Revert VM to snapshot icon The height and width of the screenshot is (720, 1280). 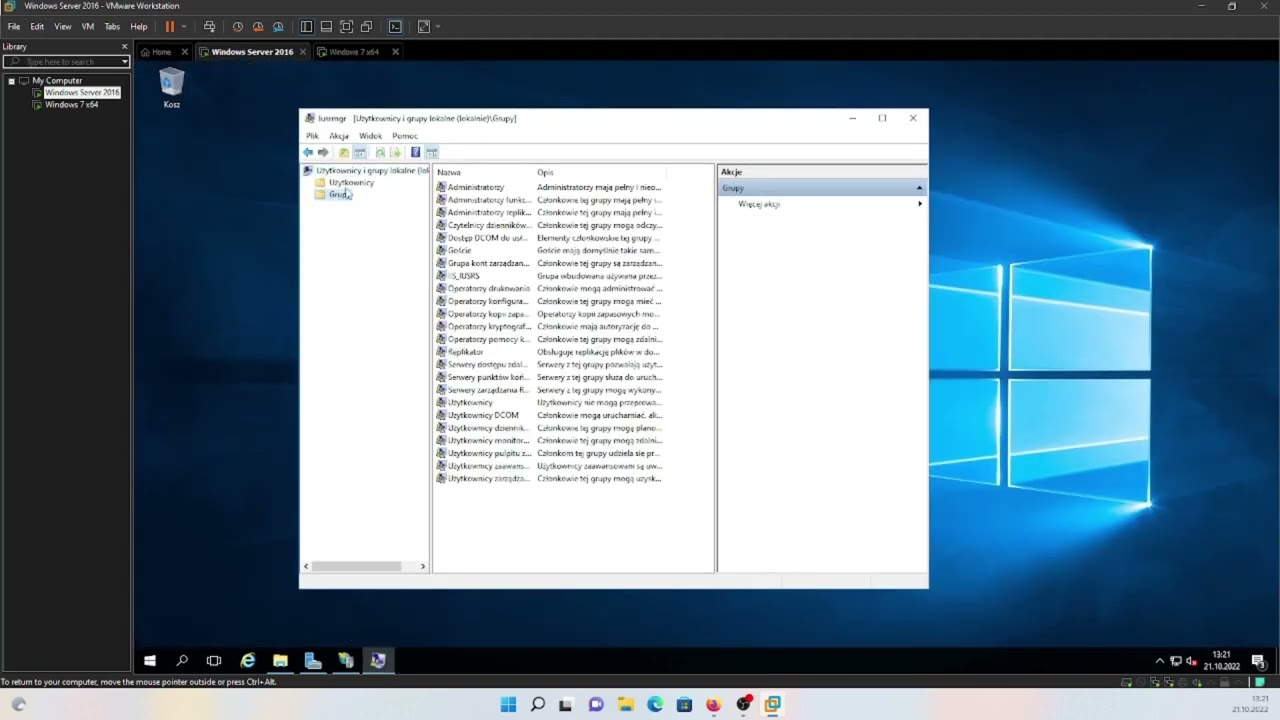[258, 27]
